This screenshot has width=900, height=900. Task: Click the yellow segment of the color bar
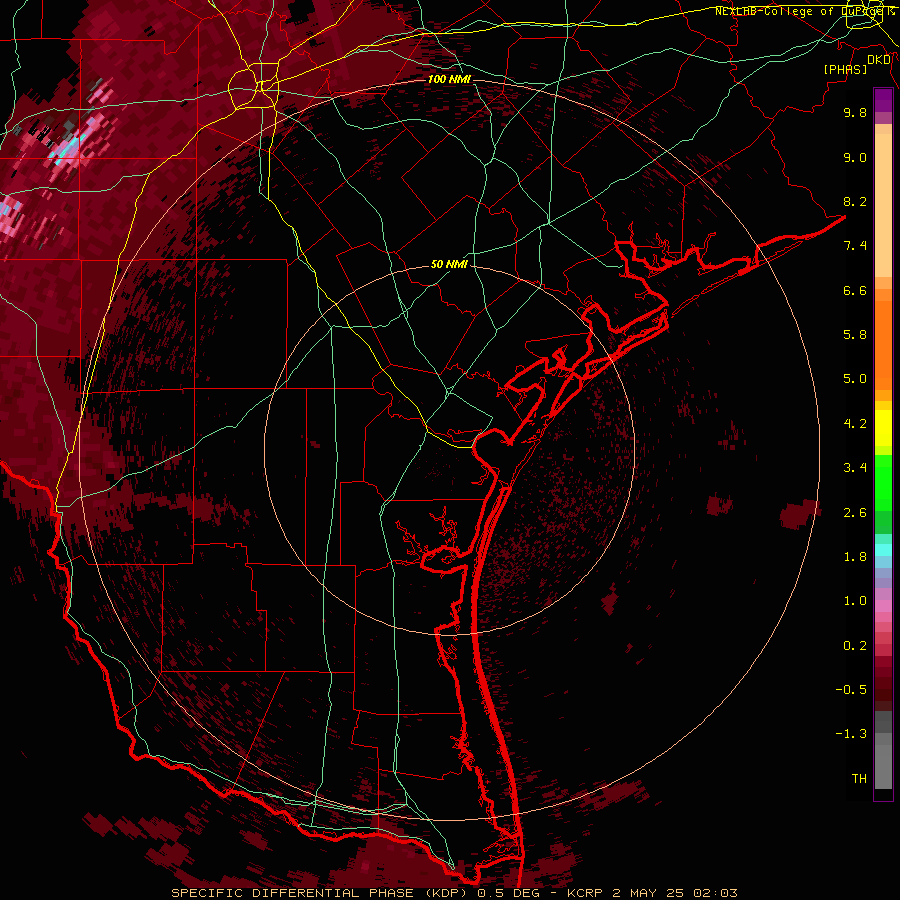(883, 428)
